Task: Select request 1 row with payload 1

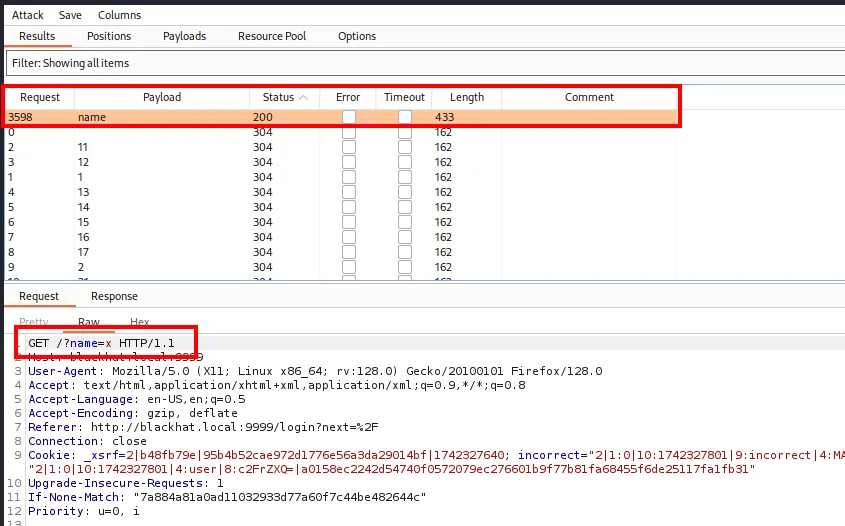Action: [x=341, y=177]
